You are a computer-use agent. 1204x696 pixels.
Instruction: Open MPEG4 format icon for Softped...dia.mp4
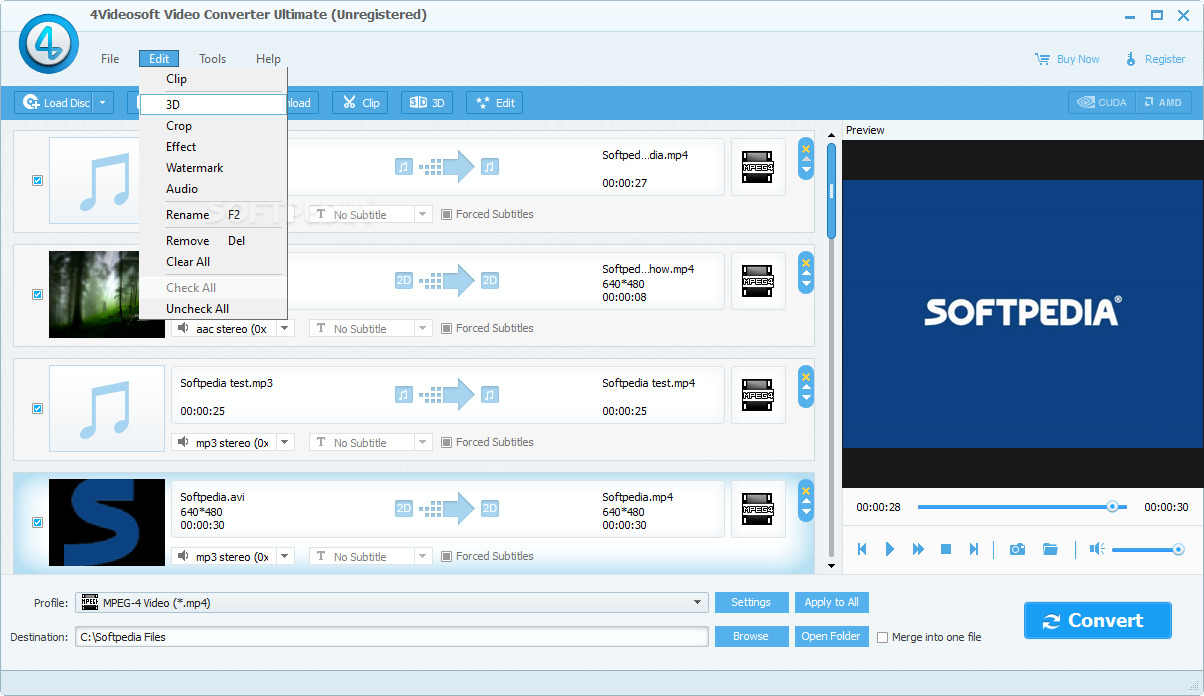click(758, 167)
